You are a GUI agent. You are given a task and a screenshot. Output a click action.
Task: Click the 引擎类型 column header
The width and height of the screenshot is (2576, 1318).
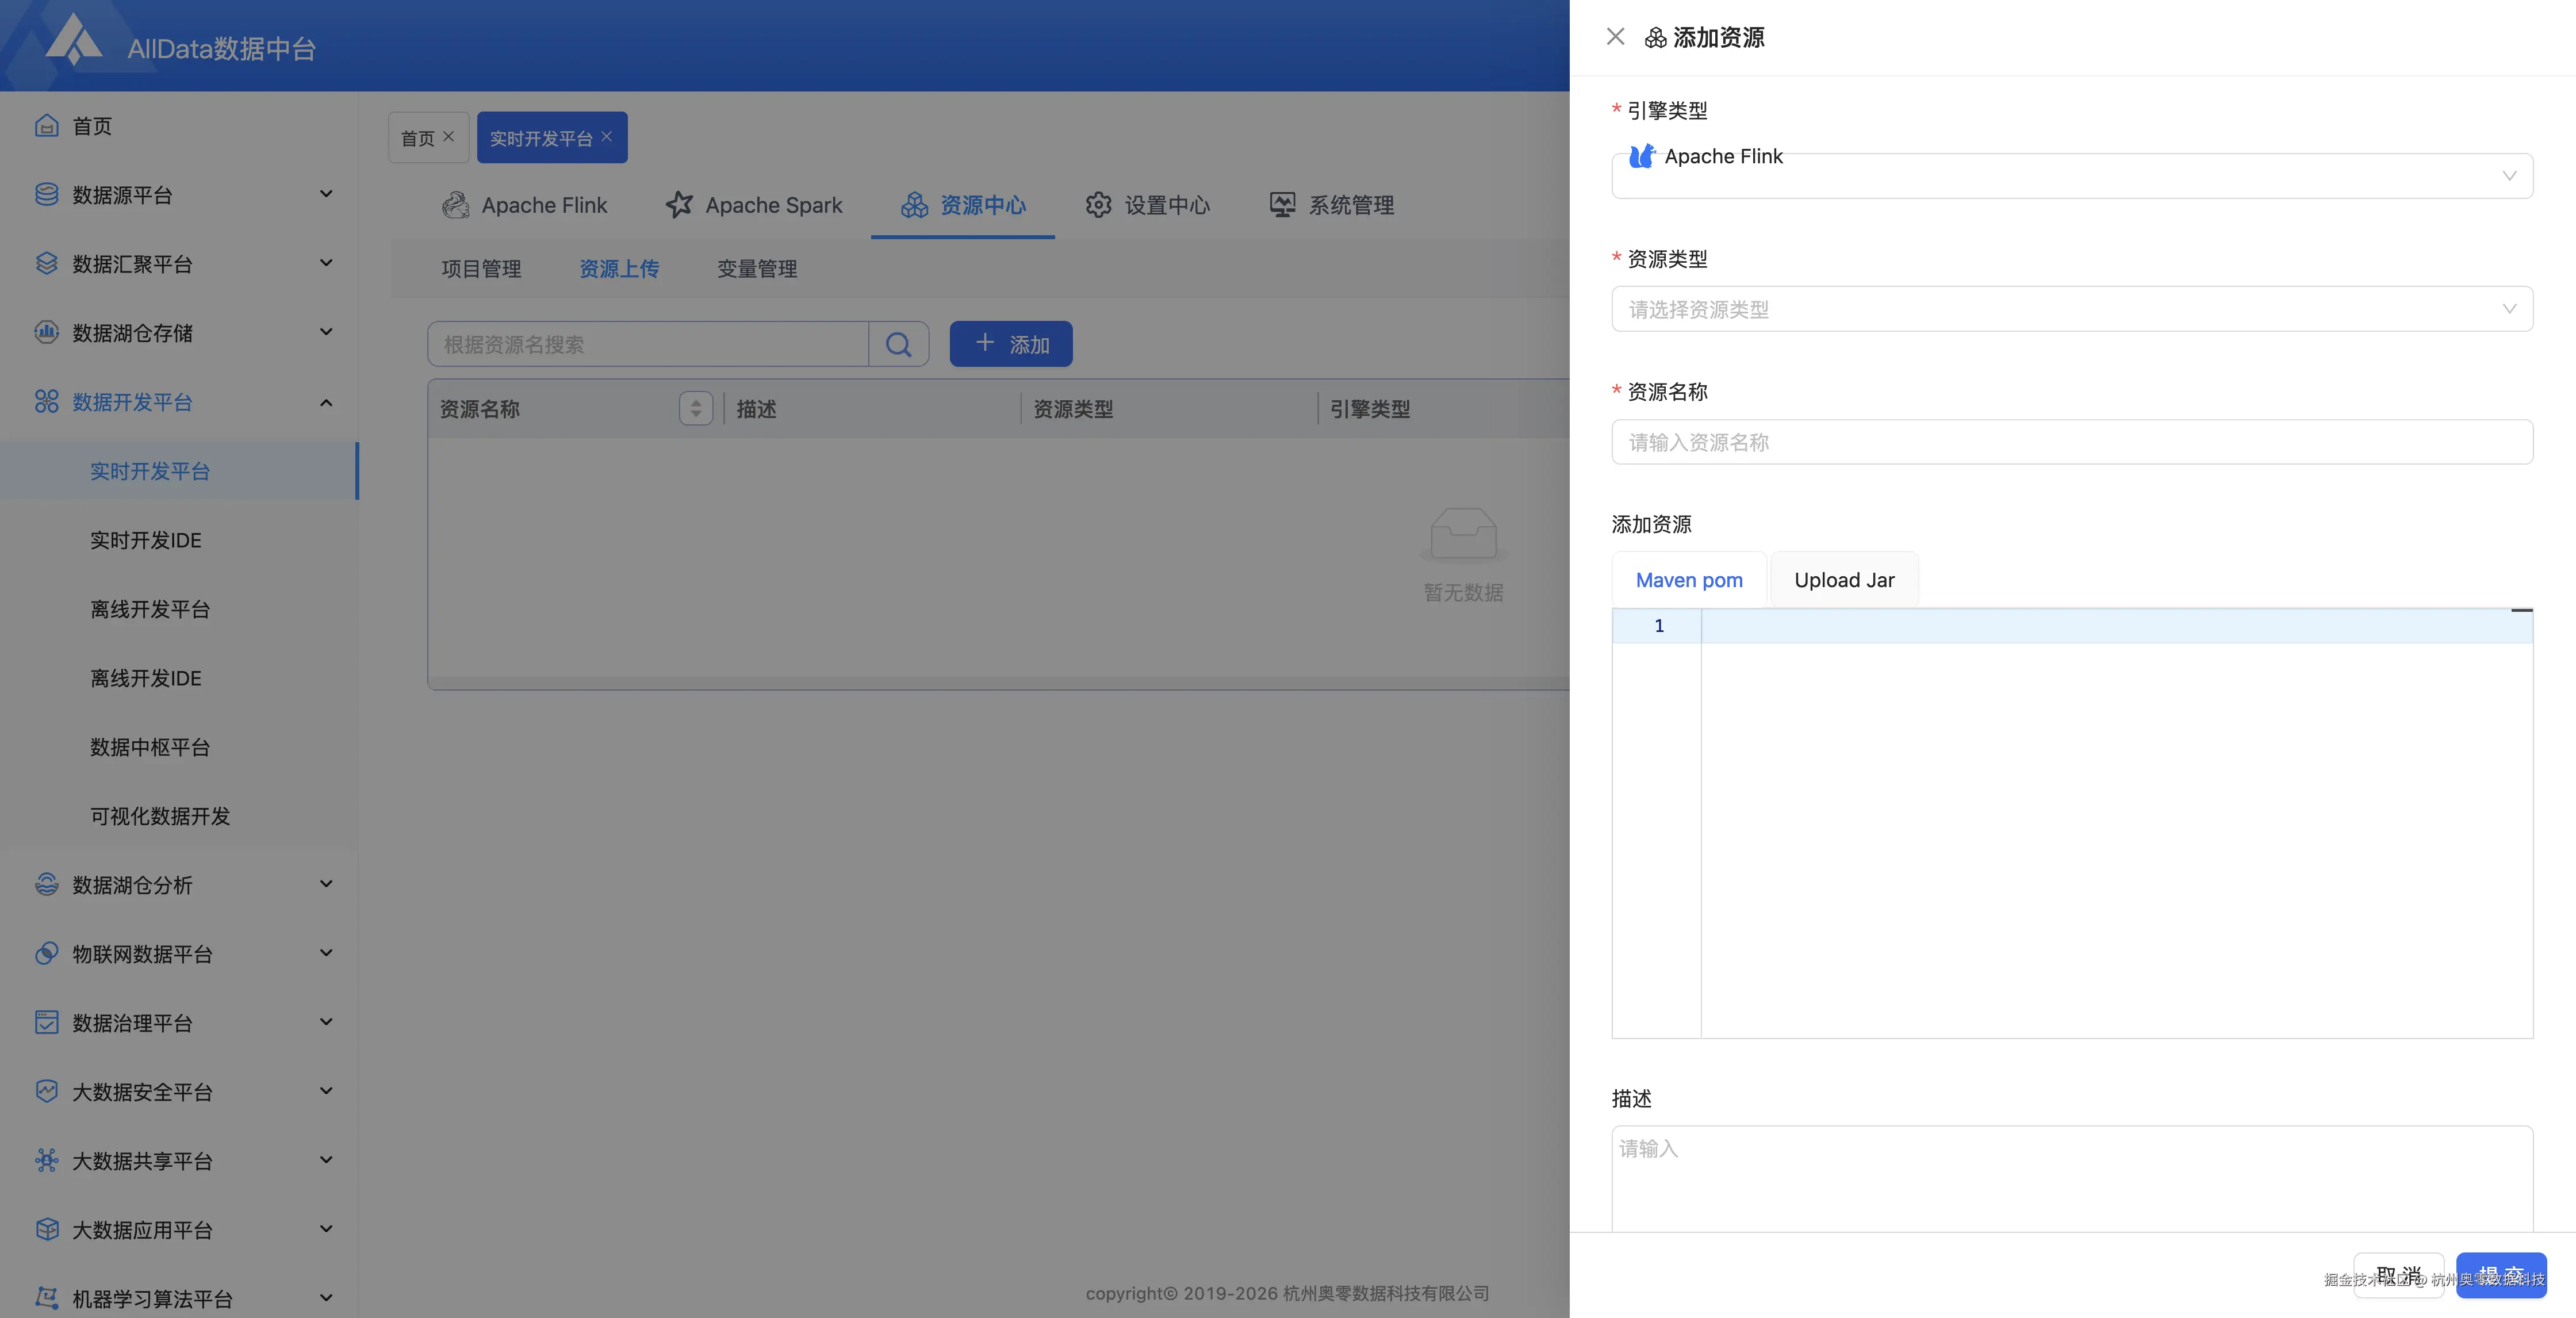(x=1370, y=408)
